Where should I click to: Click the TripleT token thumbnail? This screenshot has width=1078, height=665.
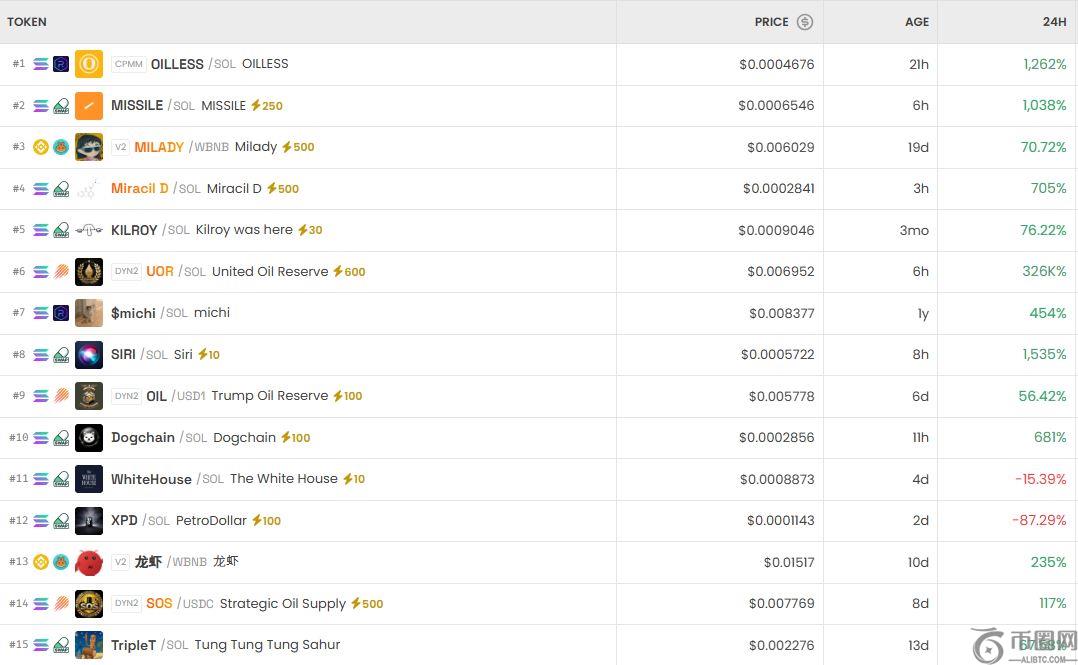pyautogui.click(x=89, y=645)
